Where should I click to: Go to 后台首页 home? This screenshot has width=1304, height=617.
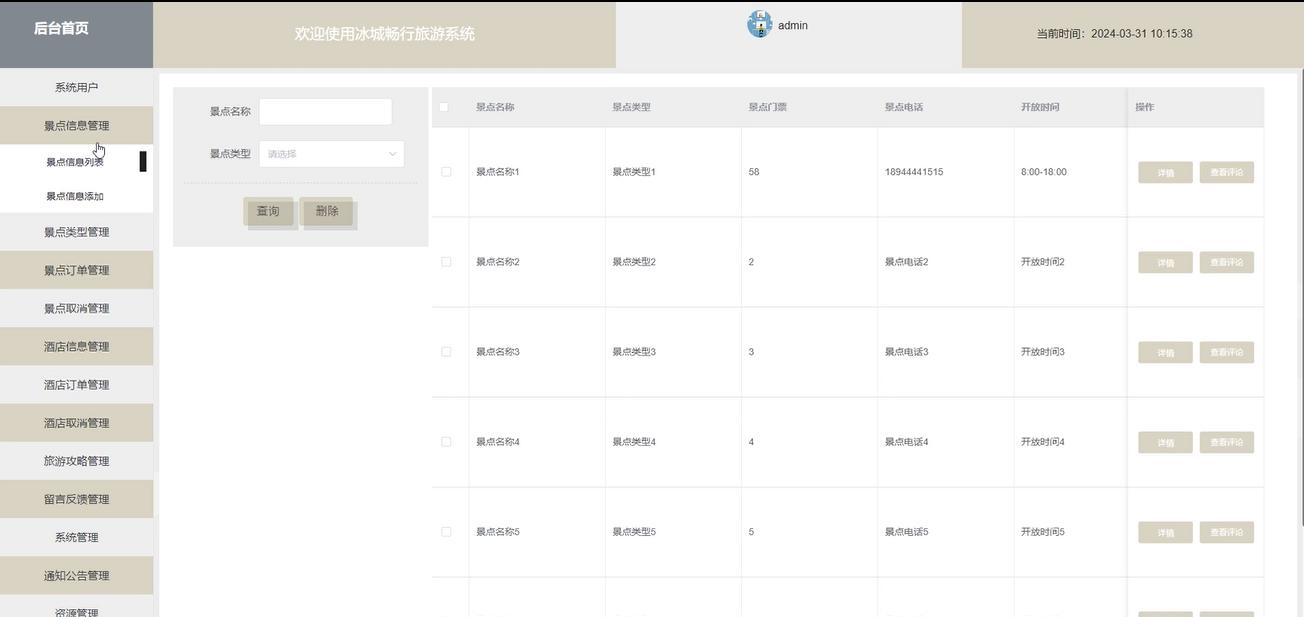click(x=61, y=29)
